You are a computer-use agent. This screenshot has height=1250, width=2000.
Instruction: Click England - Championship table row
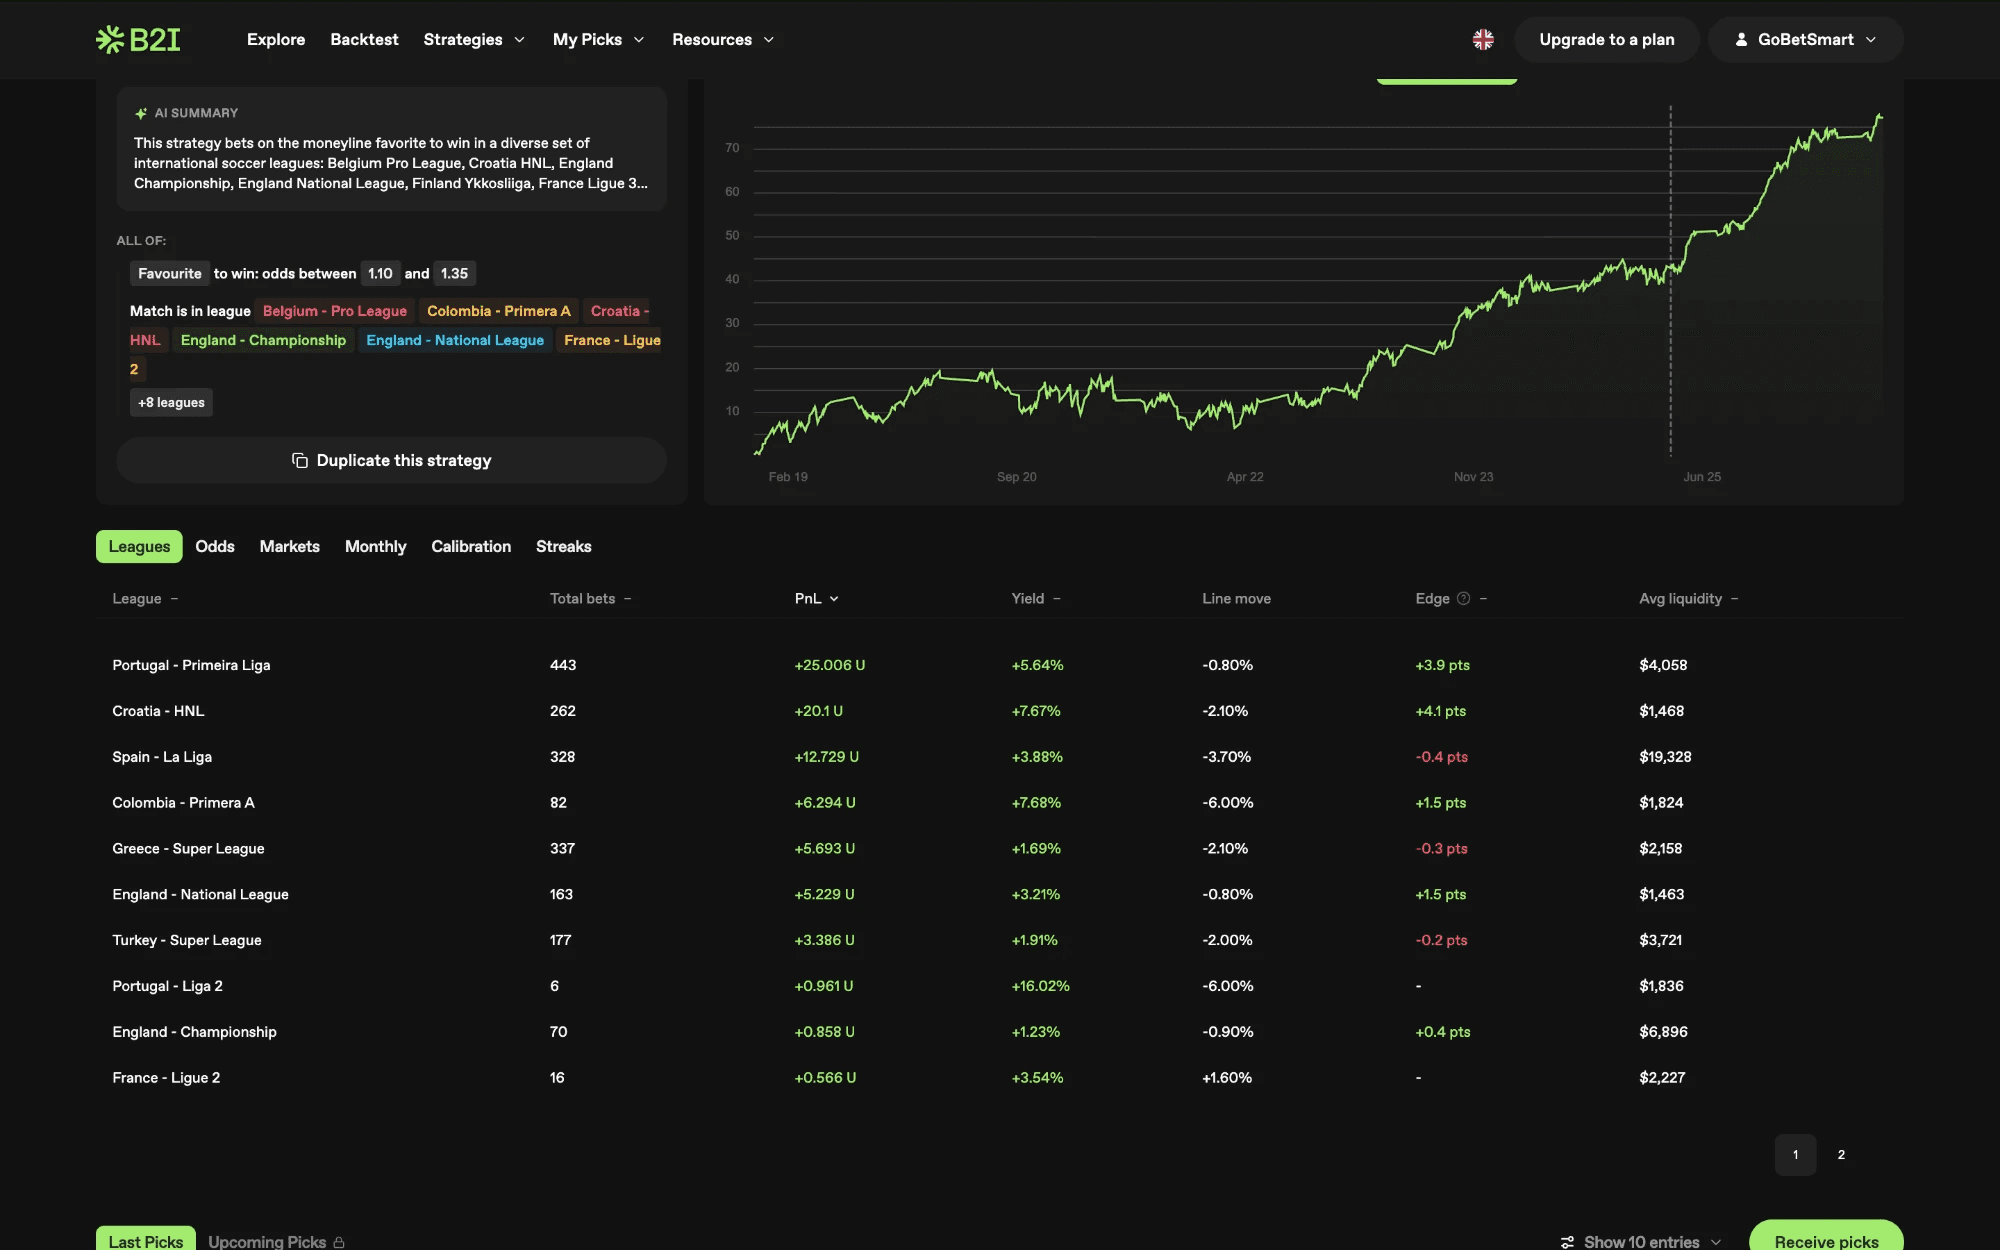1000,1032
